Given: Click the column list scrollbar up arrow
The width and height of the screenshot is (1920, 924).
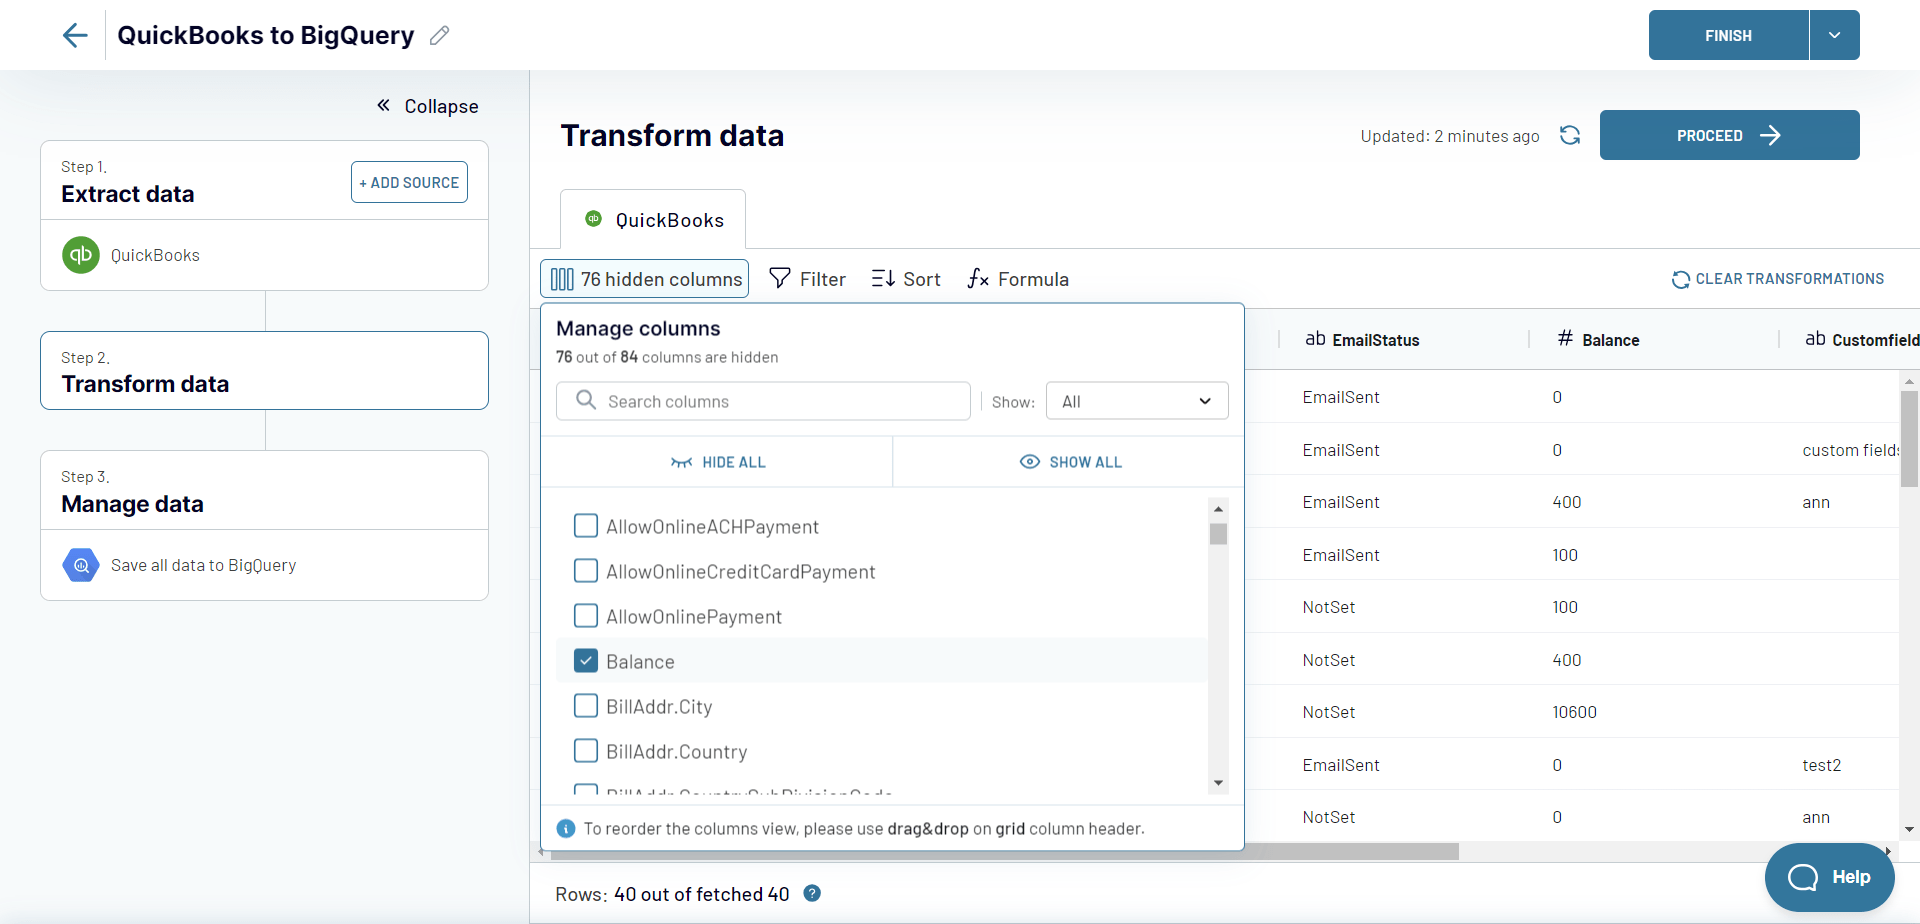Looking at the screenshot, I should click(x=1218, y=509).
